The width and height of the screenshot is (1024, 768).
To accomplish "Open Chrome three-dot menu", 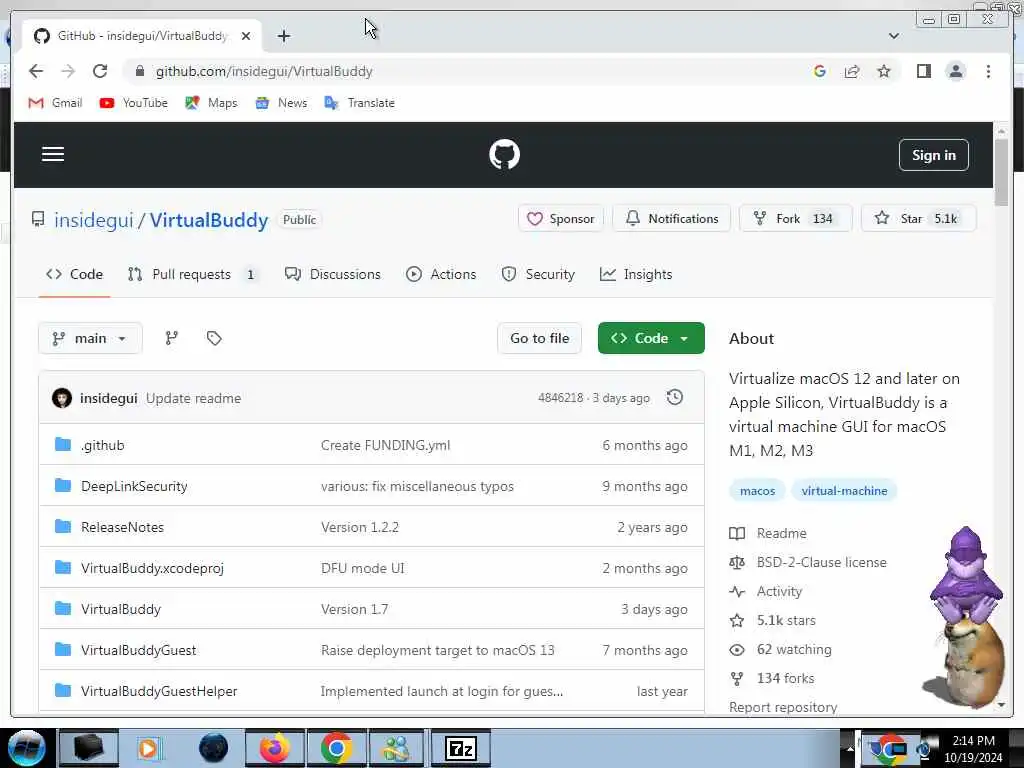I will tap(988, 71).
